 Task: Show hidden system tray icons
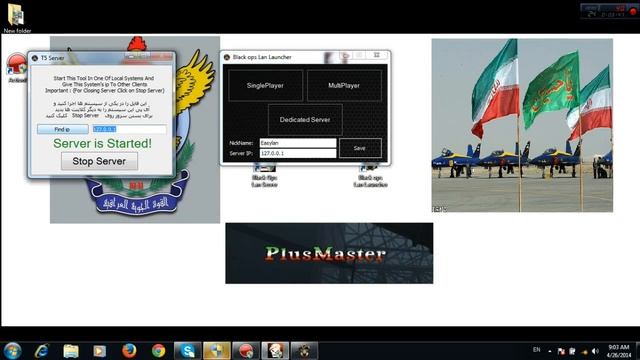tap(550, 351)
